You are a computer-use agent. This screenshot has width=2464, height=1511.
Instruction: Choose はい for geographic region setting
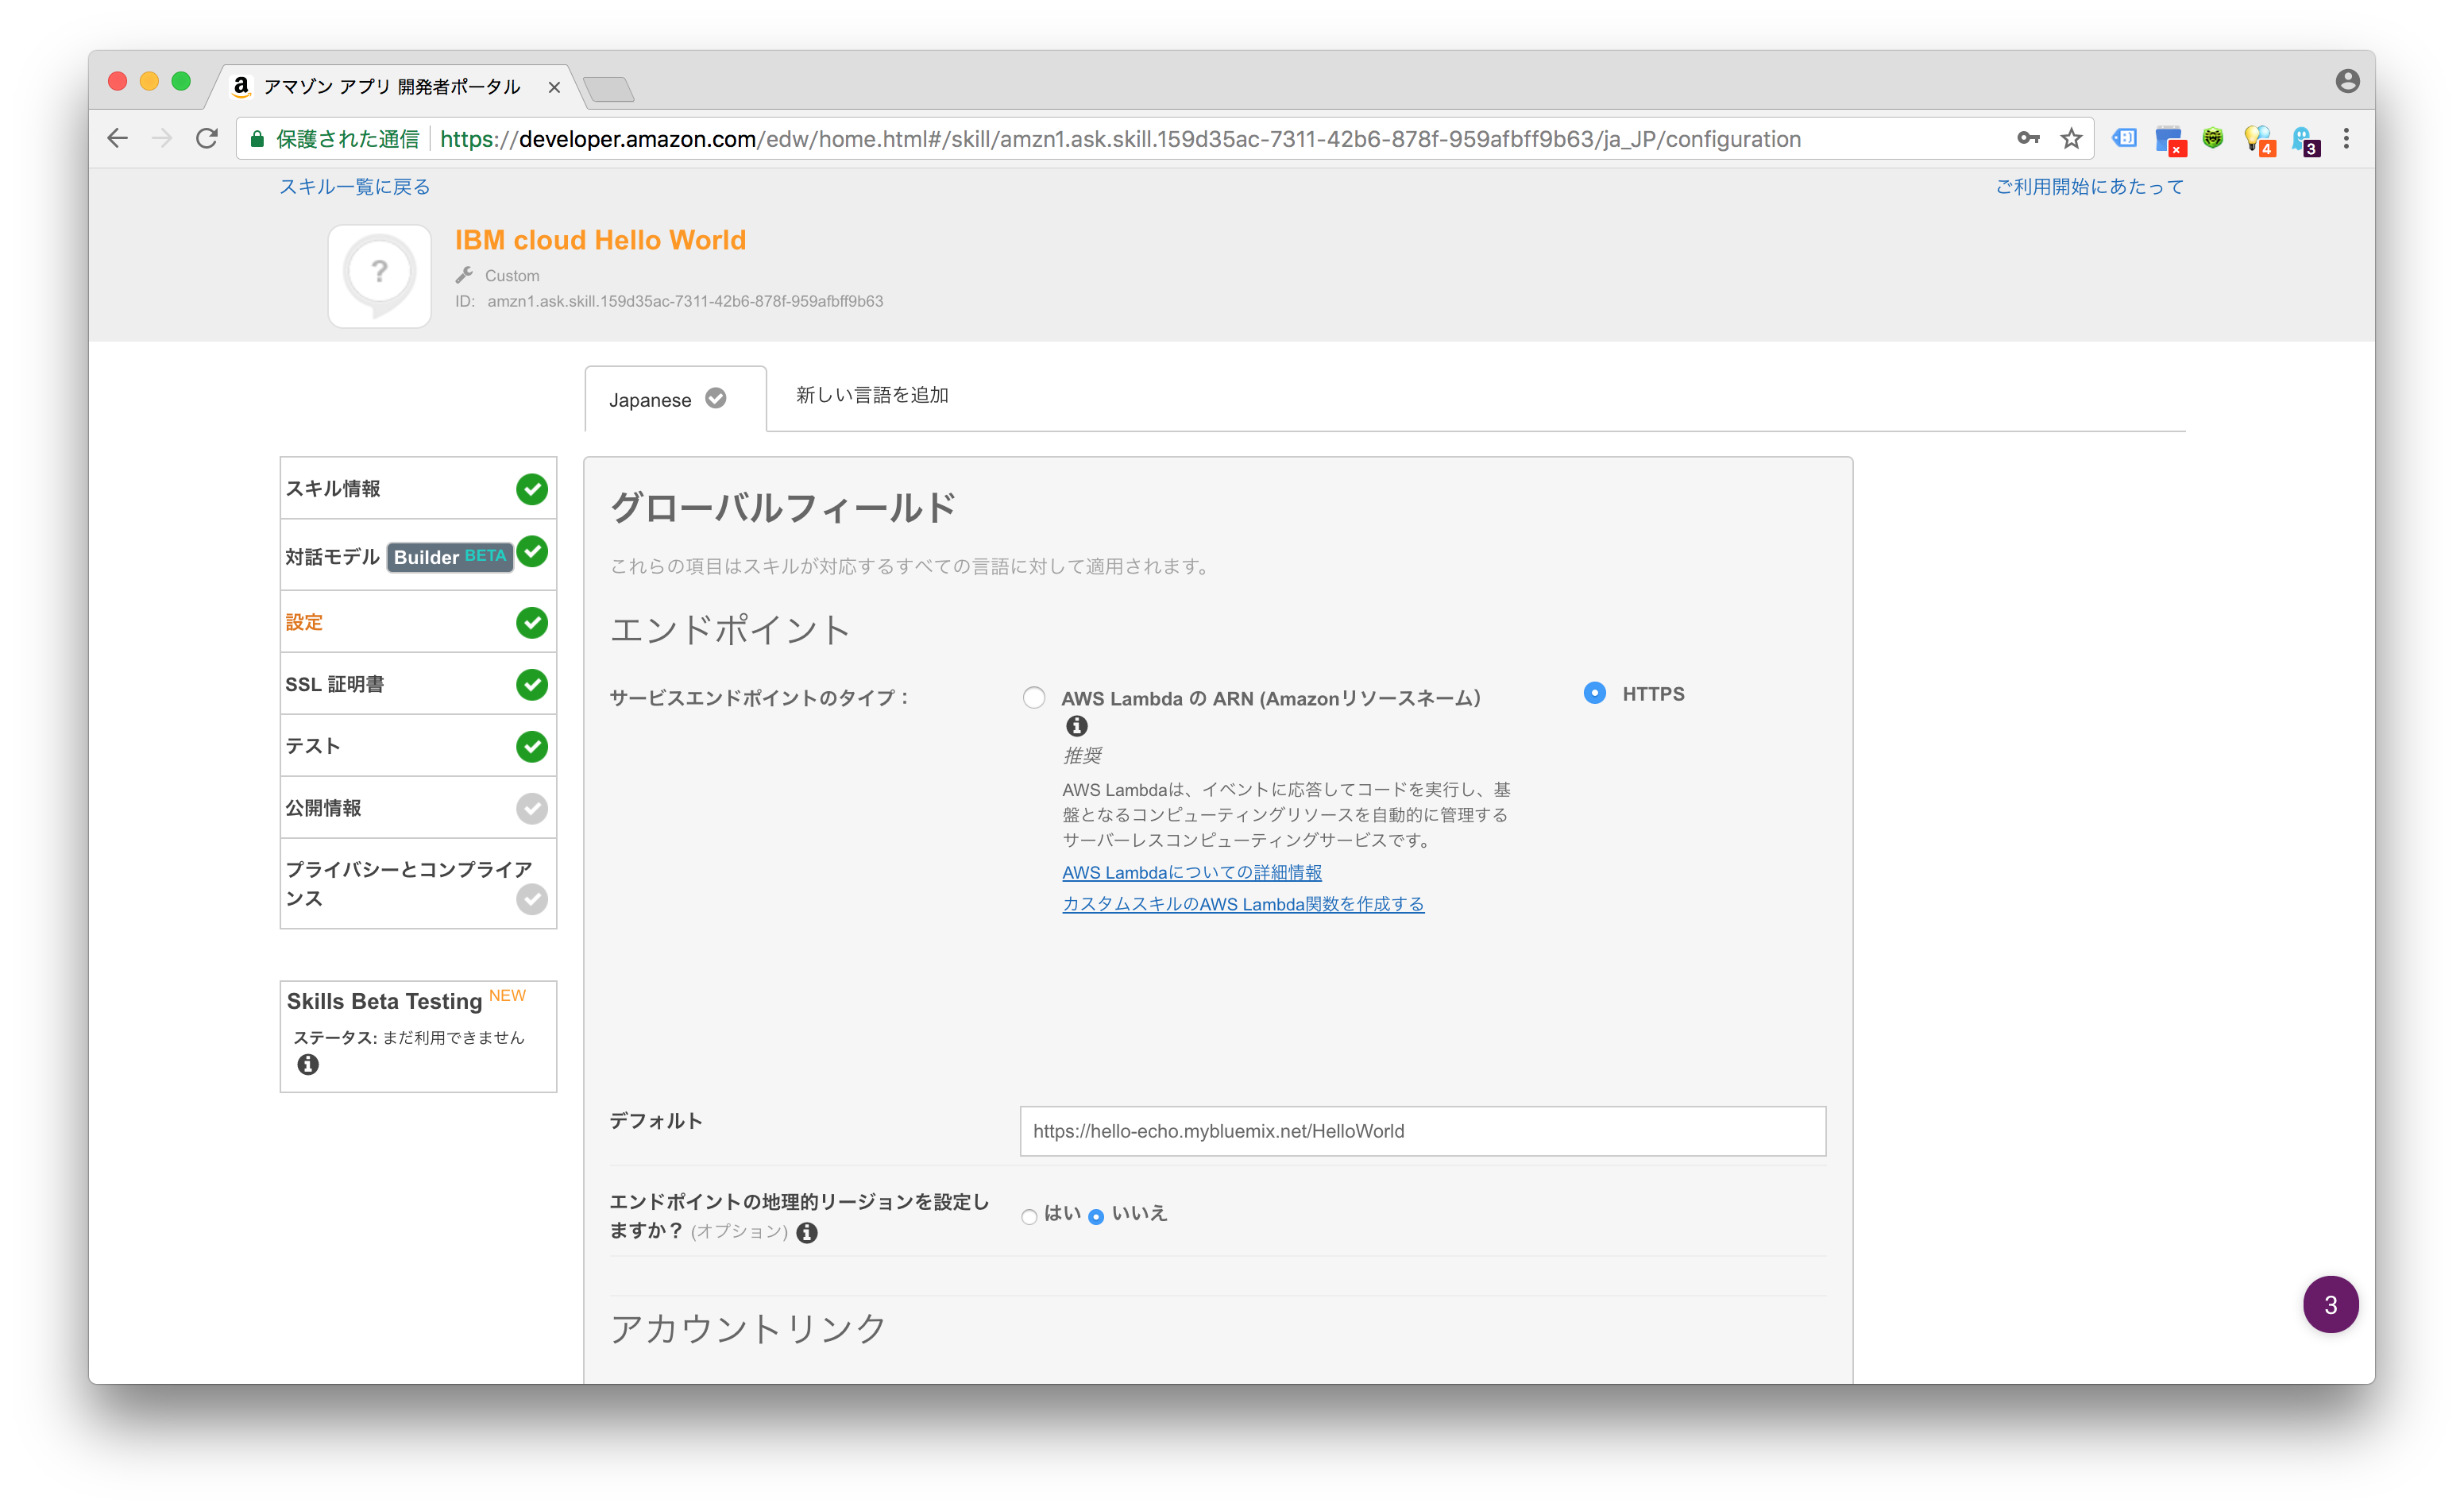tap(1029, 1217)
